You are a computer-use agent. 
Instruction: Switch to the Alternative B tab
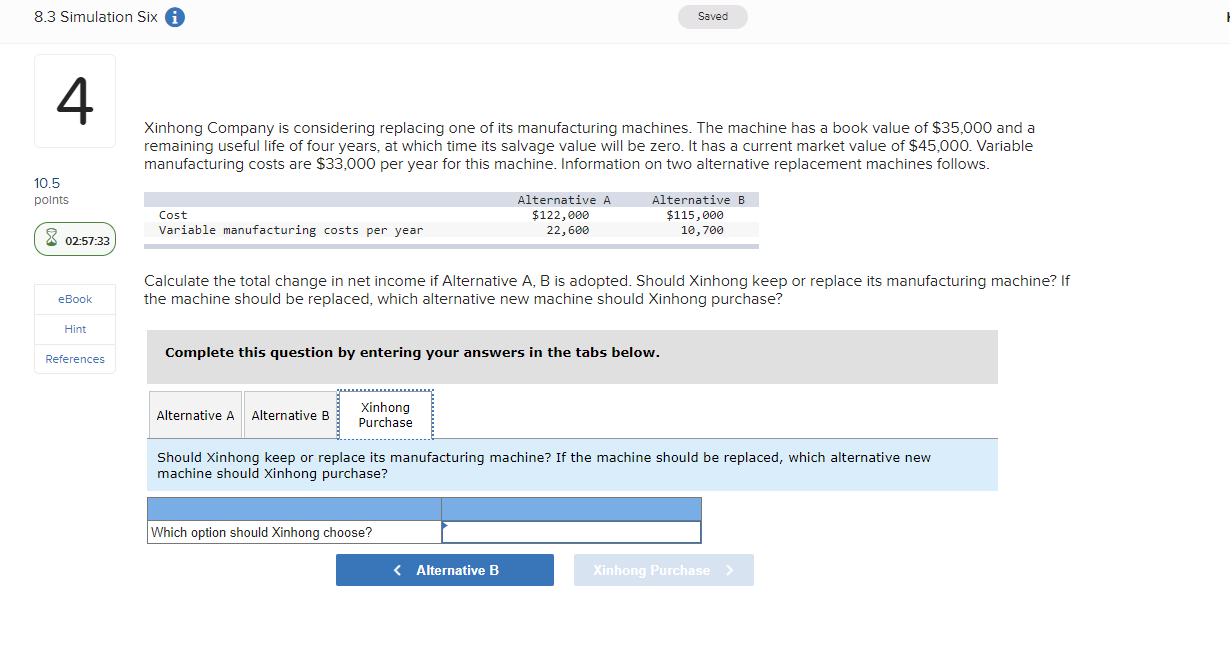point(291,415)
